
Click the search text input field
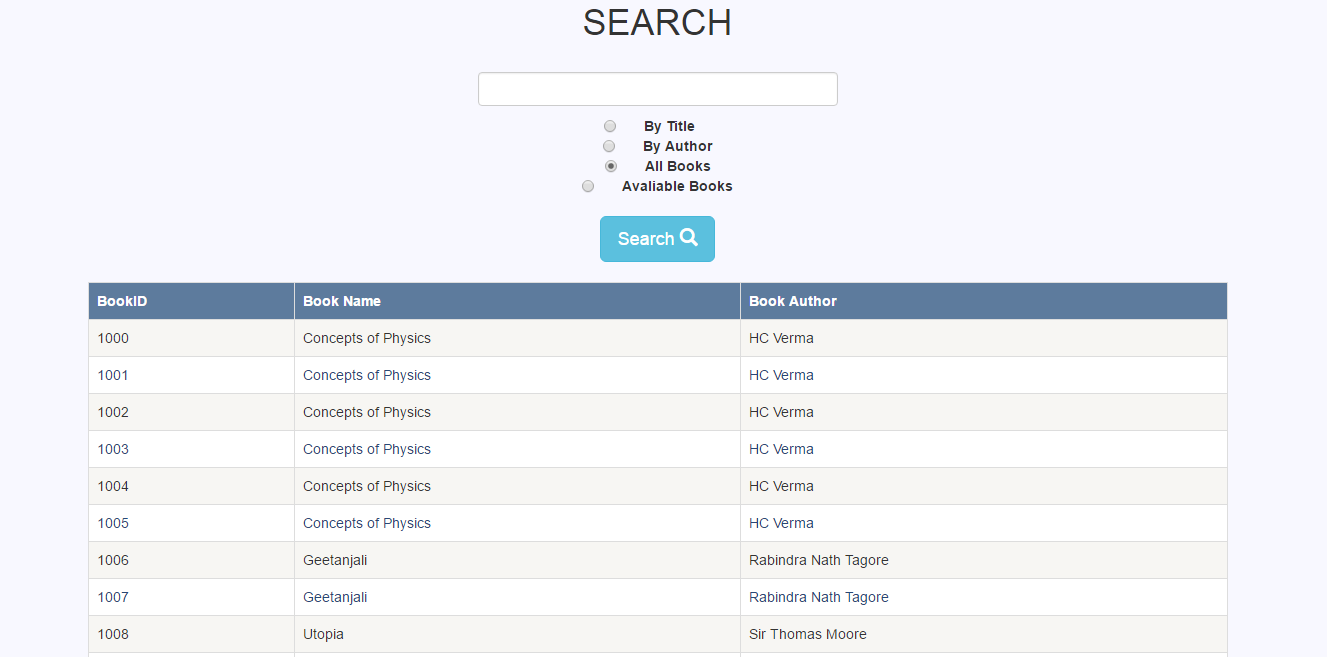[657, 89]
